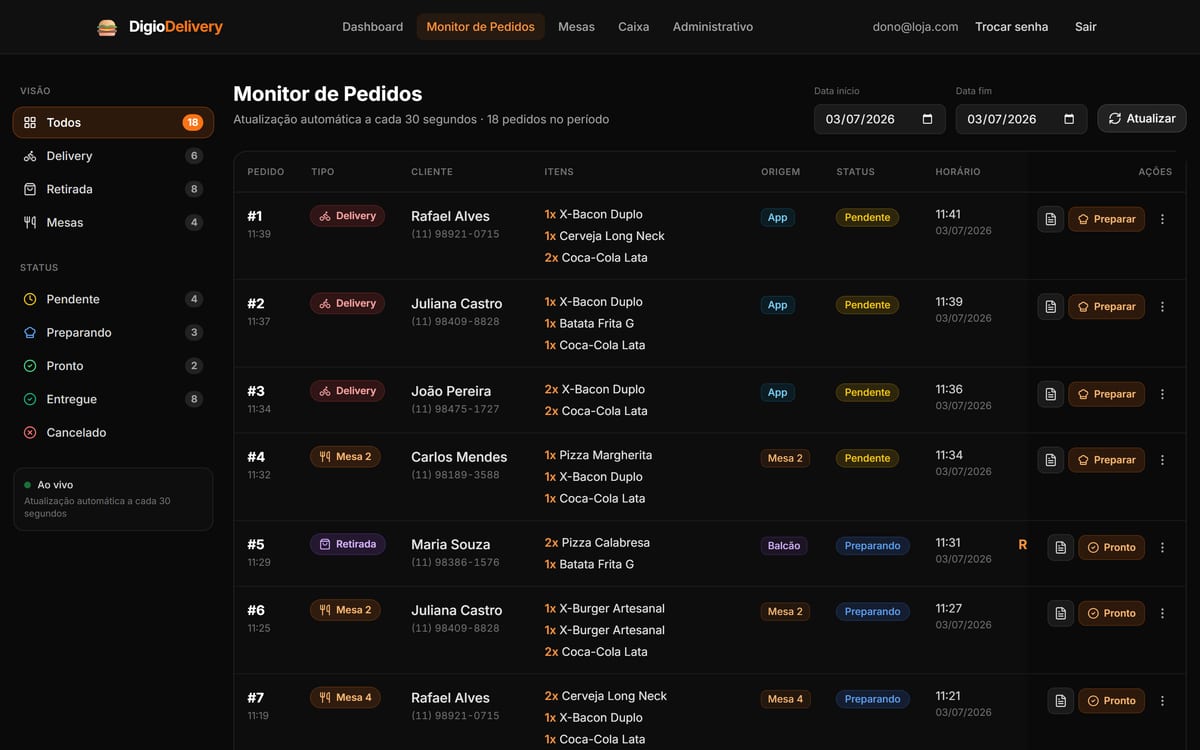Click Preparar for order #2
The image size is (1200, 750).
coord(1106,307)
